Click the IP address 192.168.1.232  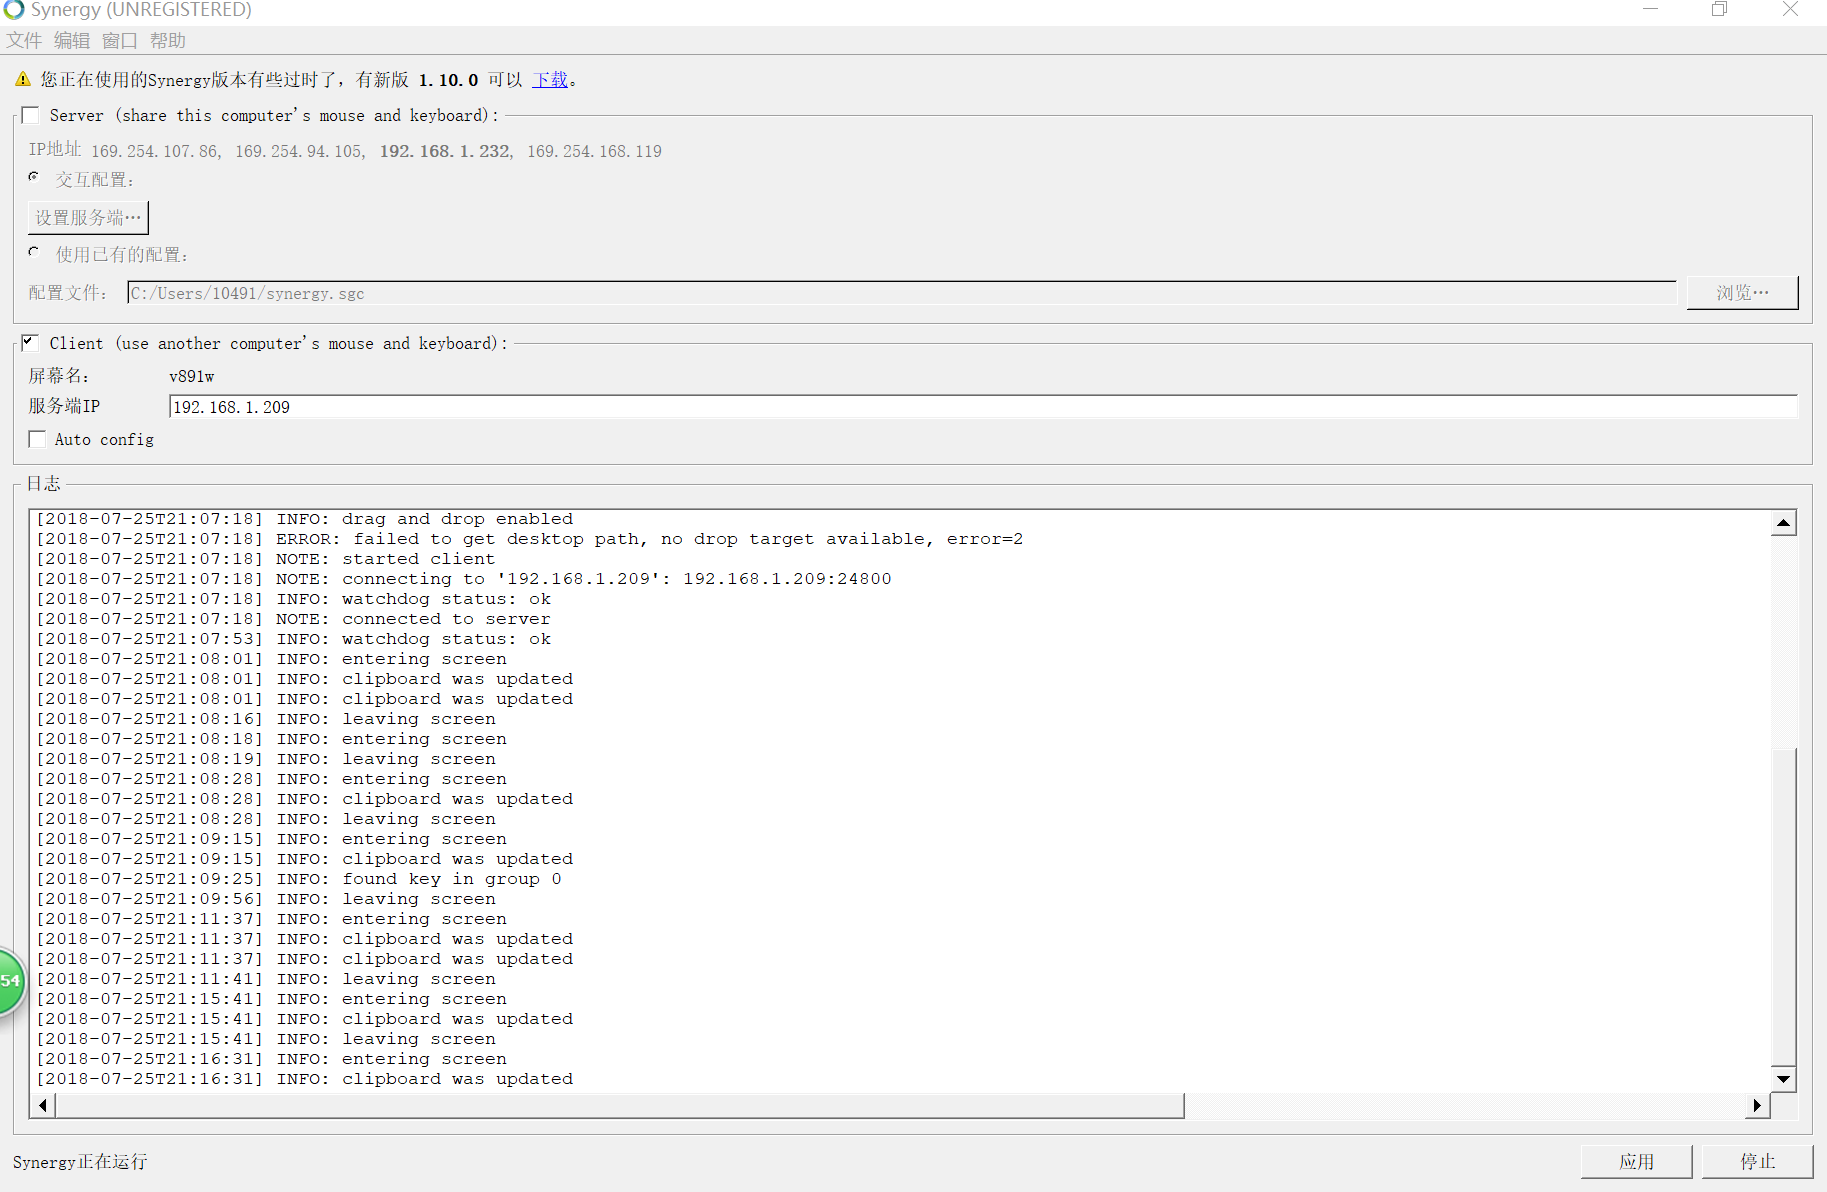click(x=445, y=151)
